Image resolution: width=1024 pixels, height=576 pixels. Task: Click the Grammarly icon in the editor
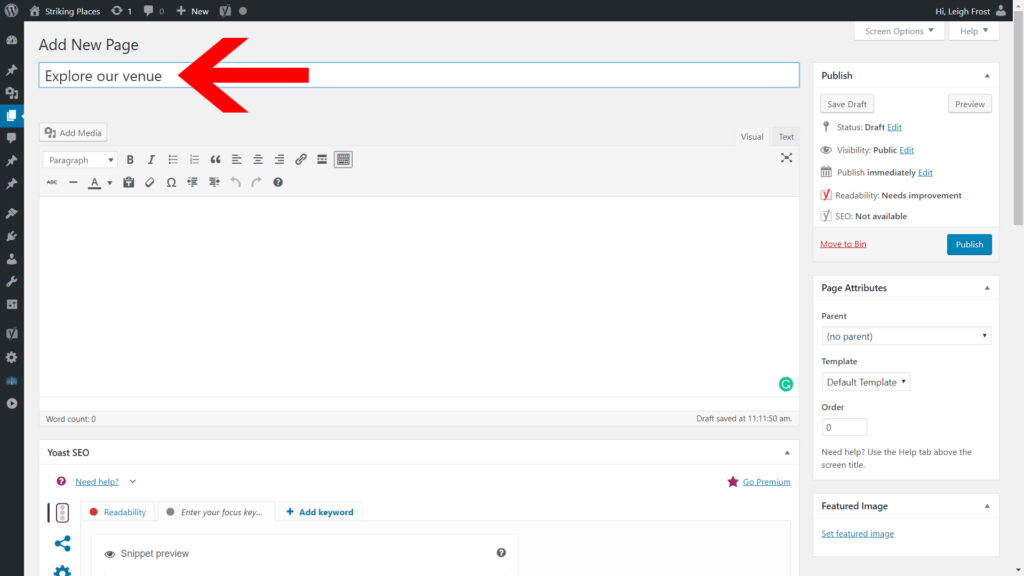click(x=786, y=384)
